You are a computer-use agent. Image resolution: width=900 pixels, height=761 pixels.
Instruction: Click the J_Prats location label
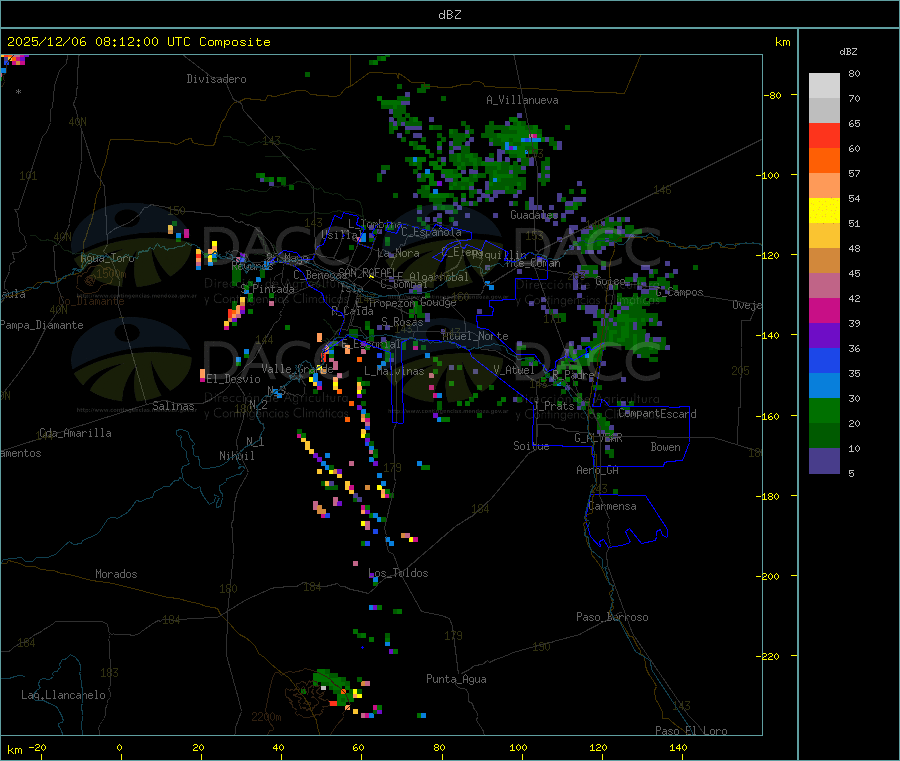click(554, 406)
